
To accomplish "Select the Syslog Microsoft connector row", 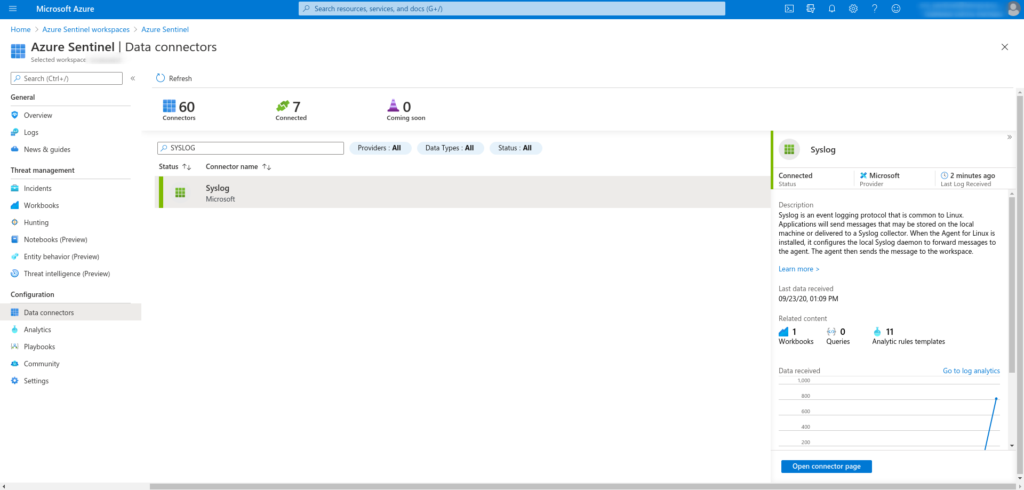I will tap(462, 193).
